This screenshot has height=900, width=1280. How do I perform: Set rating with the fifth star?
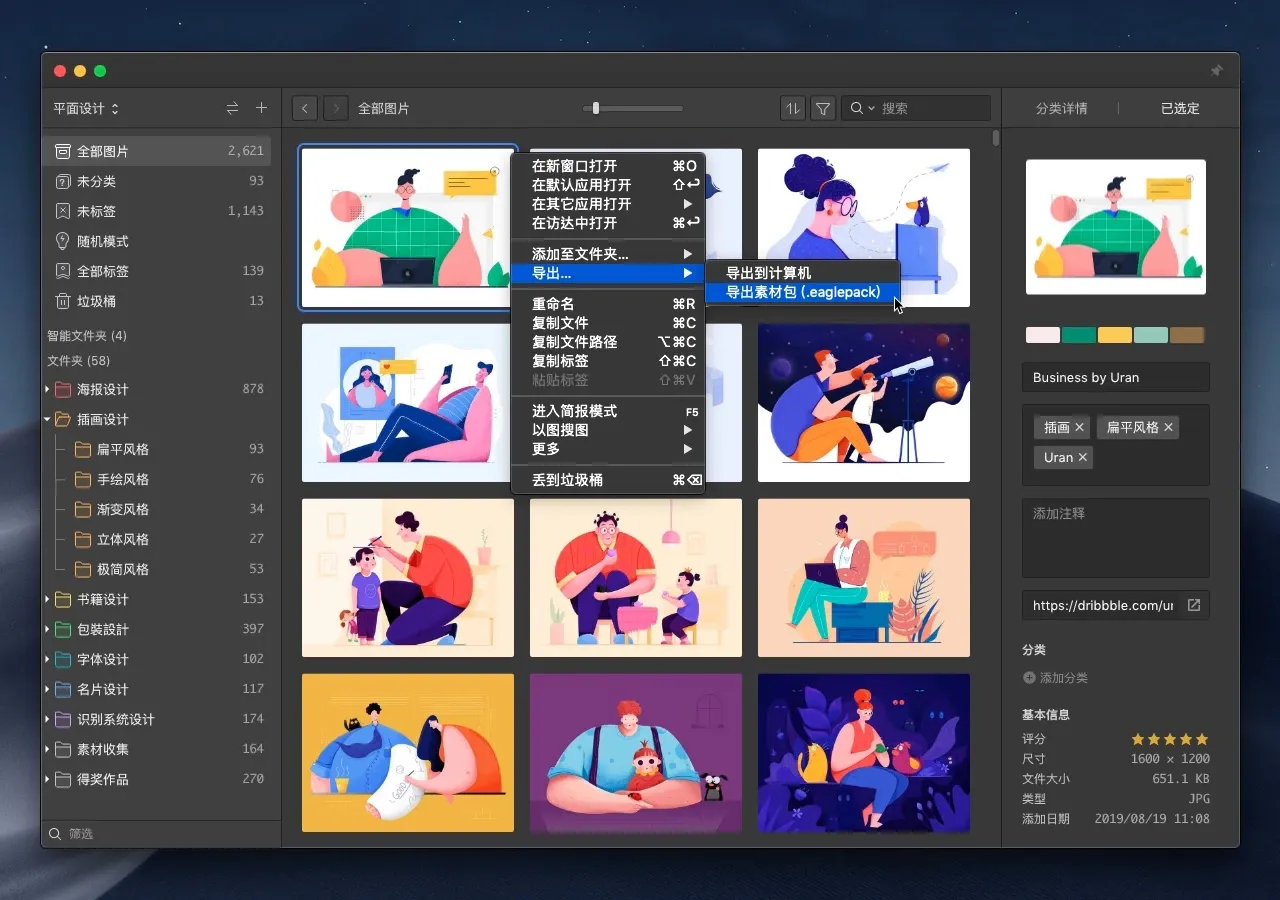coord(1202,739)
